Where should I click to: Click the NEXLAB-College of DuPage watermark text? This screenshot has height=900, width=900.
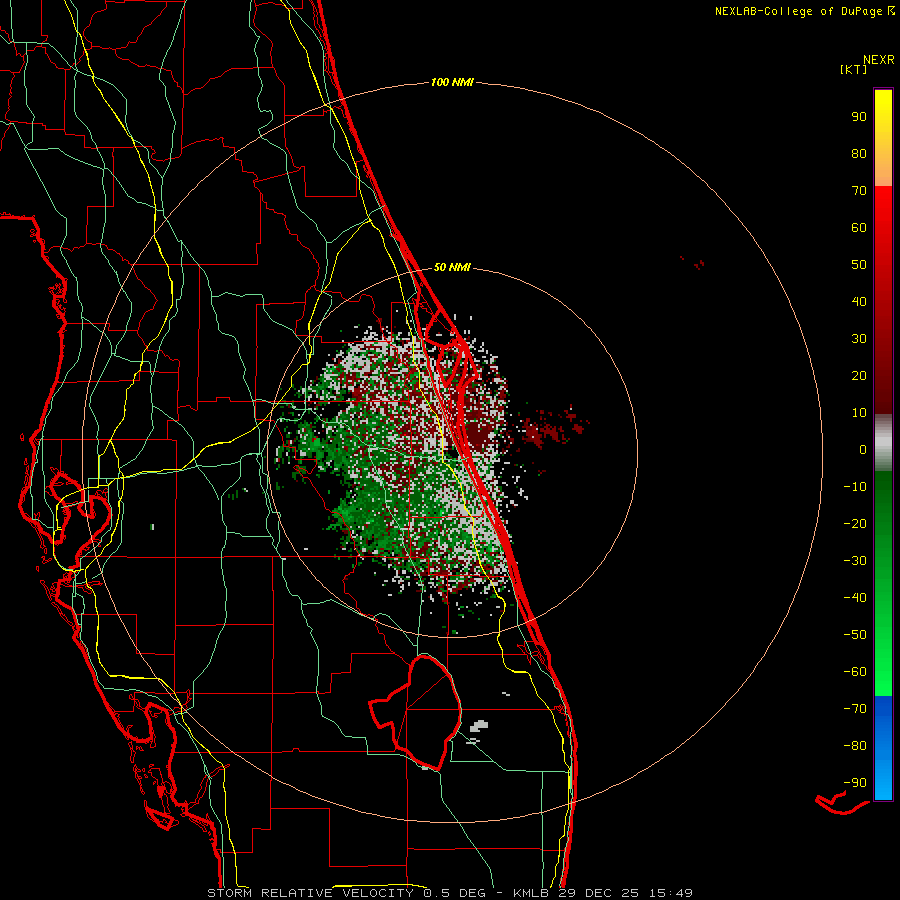pyautogui.click(x=798, y=11)
